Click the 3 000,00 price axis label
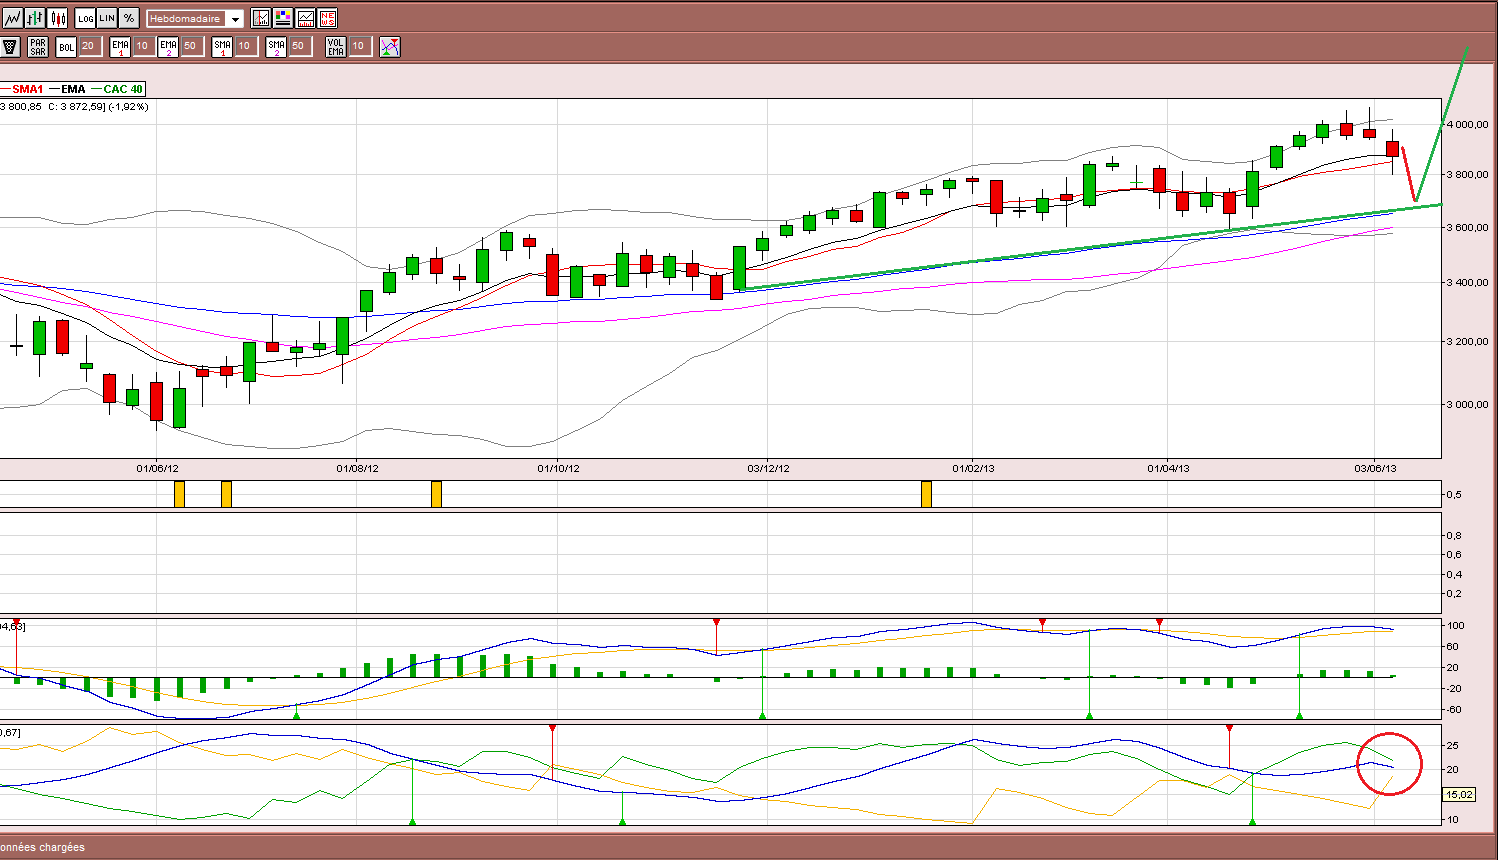The width and height of the screenshot is (1498, 860). click(x=1468, y=404)
